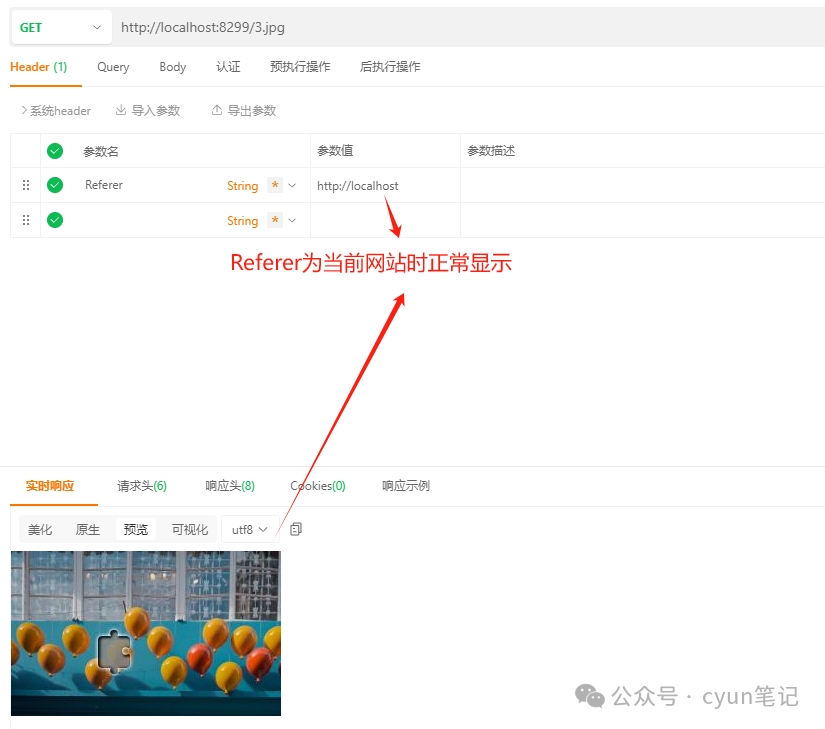Click the drag handle of the Referer row
The height and width of the screenshot is (729, 825).
[x=26, y=185]
